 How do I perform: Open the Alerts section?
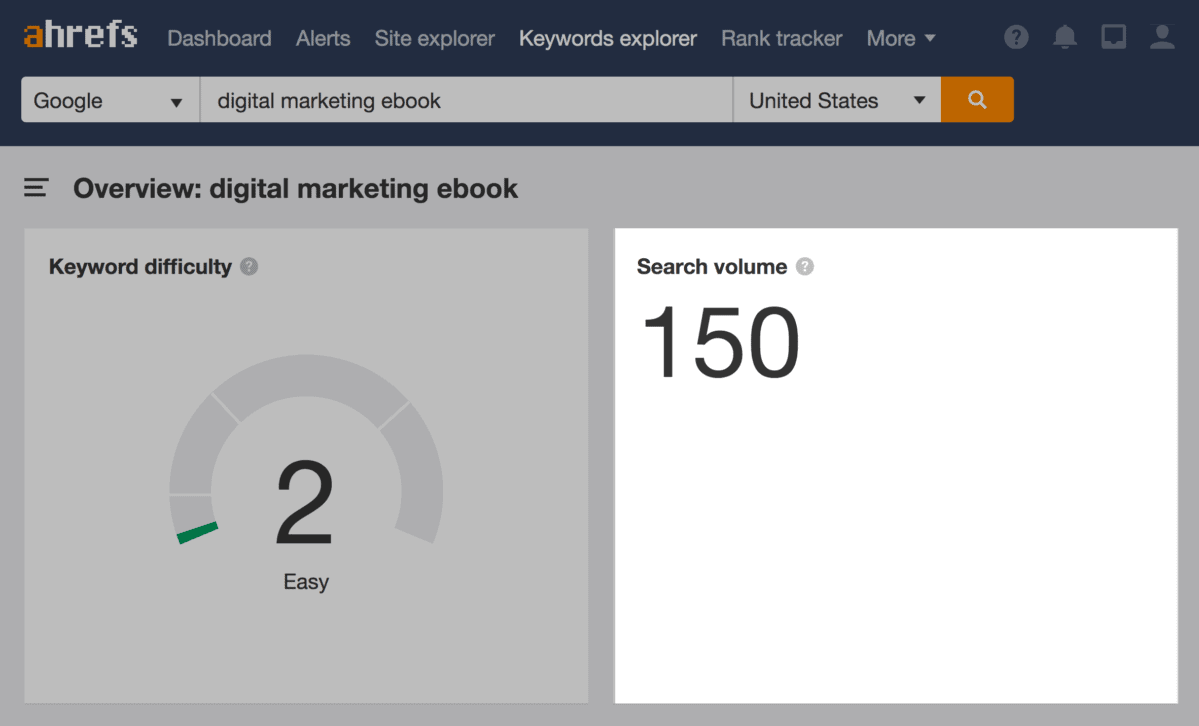(323, 38)
